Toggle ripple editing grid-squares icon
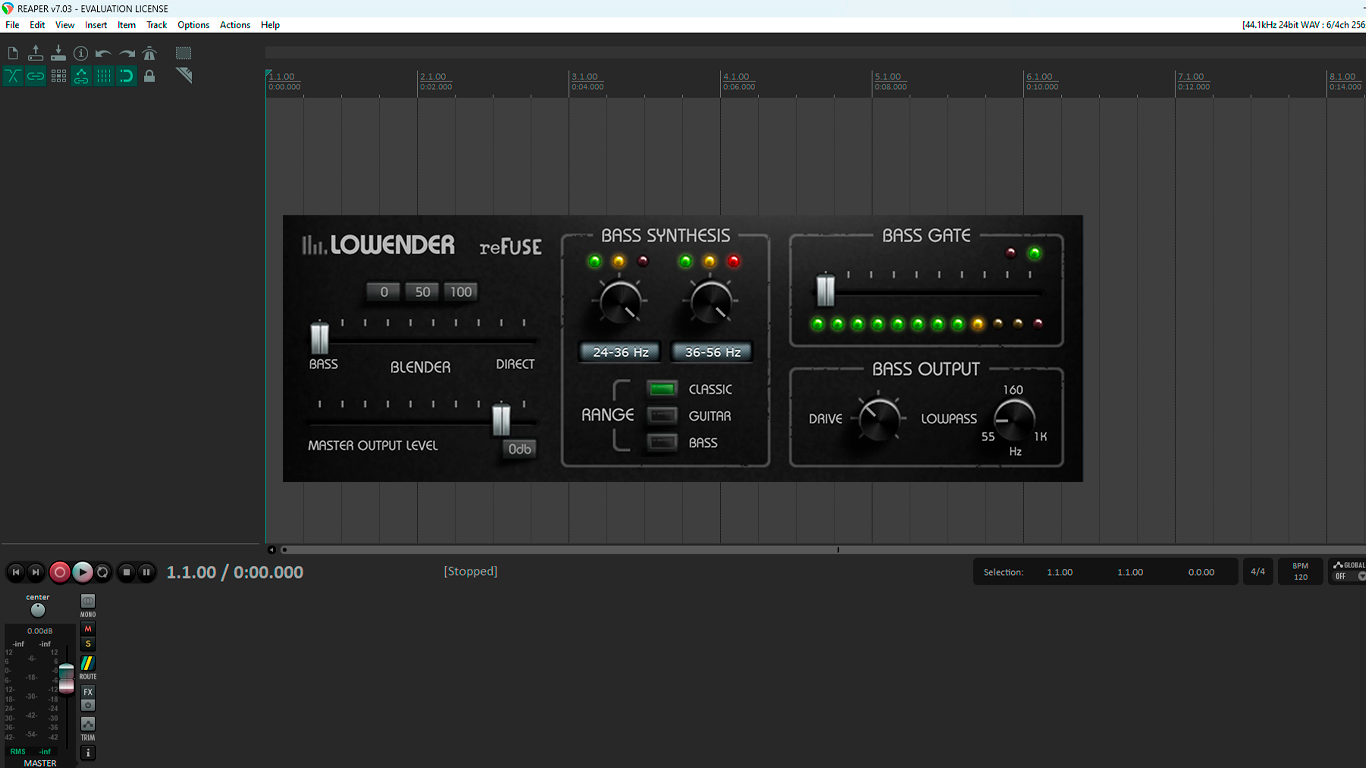 (58, 76)
